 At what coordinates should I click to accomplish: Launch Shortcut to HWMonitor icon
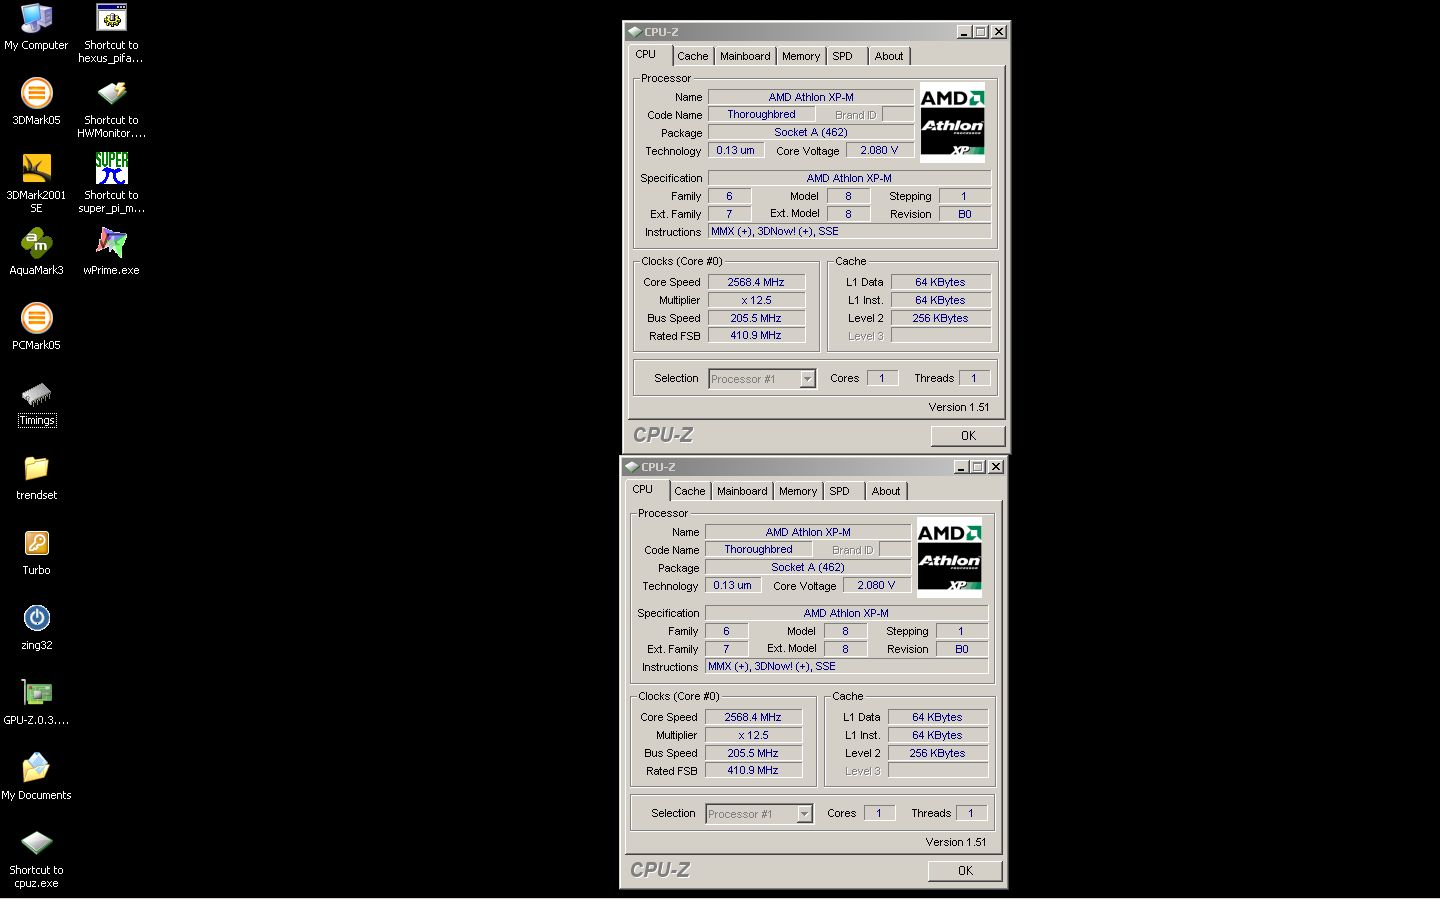pos(111,108)
